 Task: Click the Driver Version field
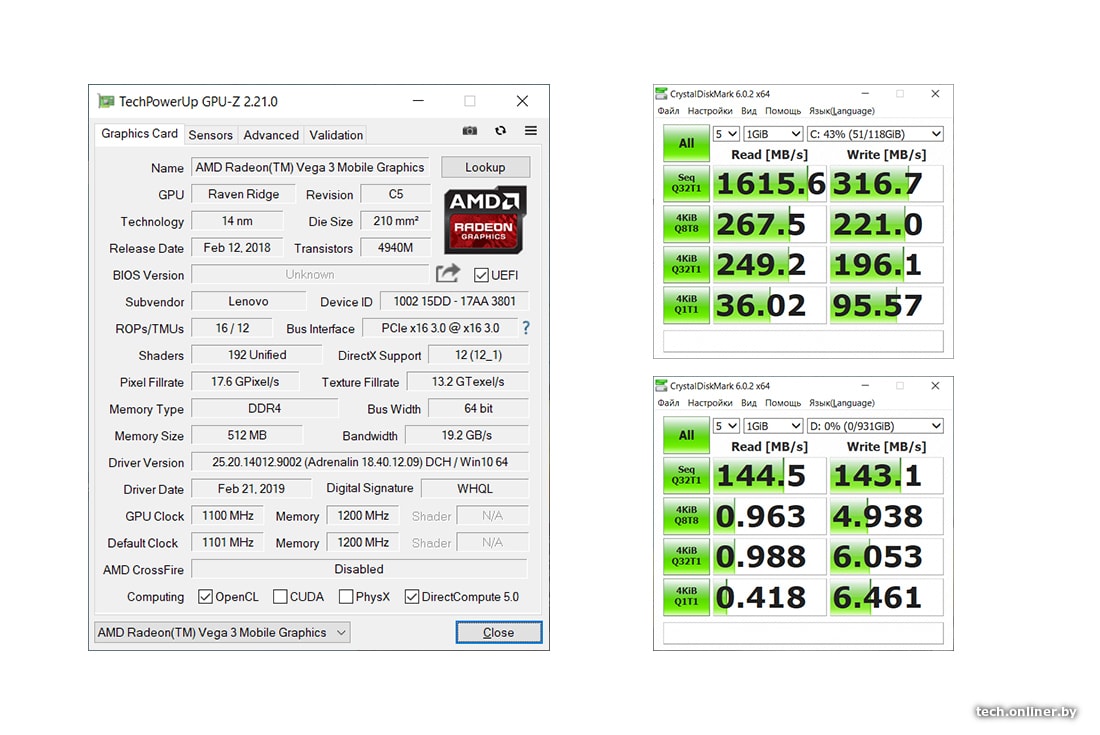(359, 462)
